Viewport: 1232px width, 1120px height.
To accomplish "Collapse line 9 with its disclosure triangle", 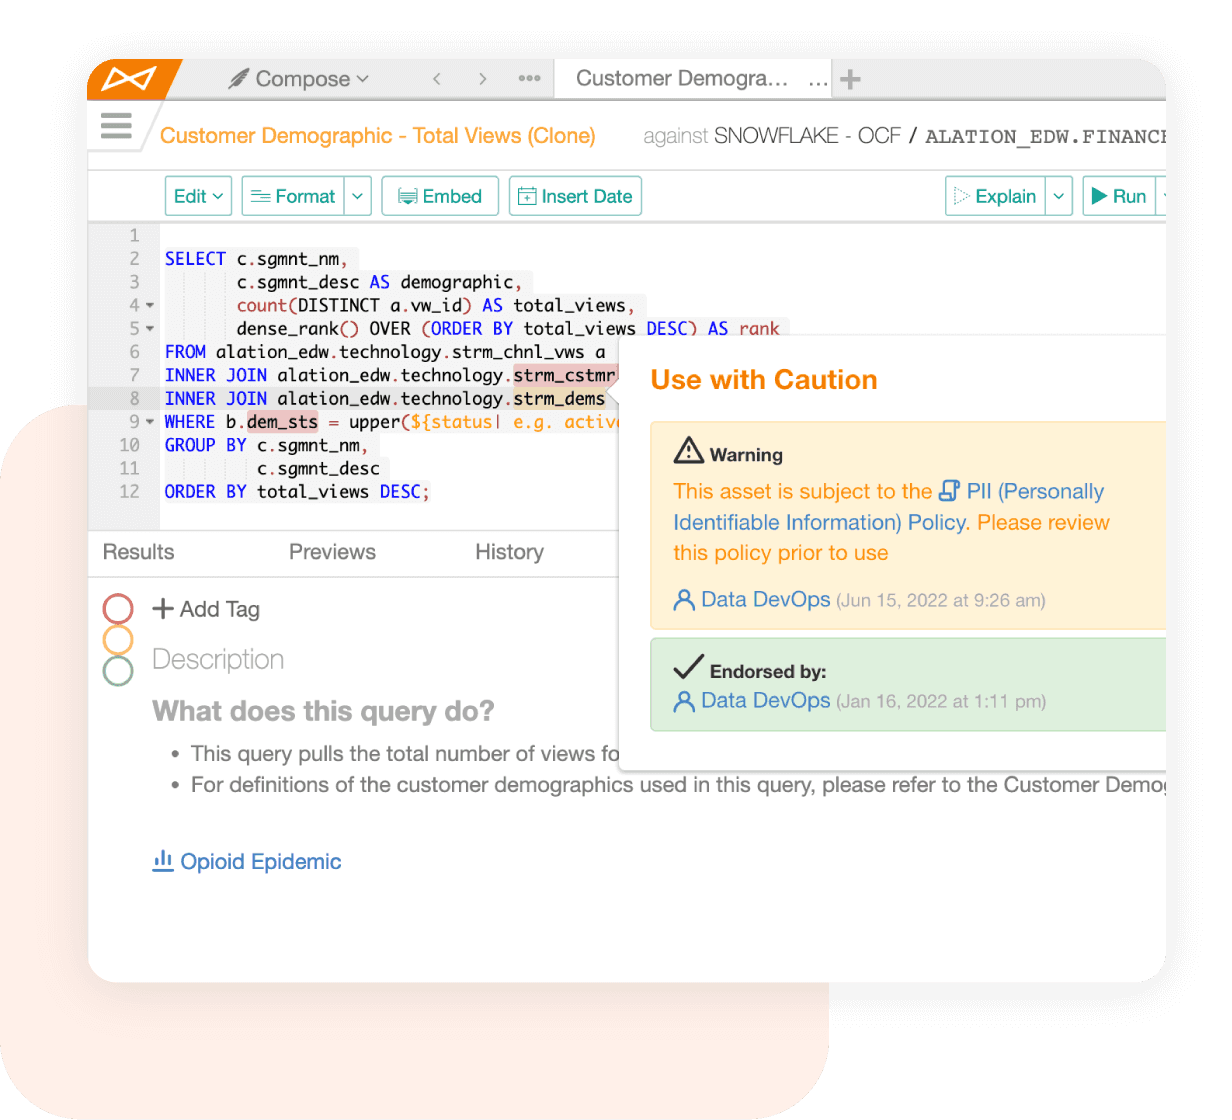I will (x=148, y=422).
